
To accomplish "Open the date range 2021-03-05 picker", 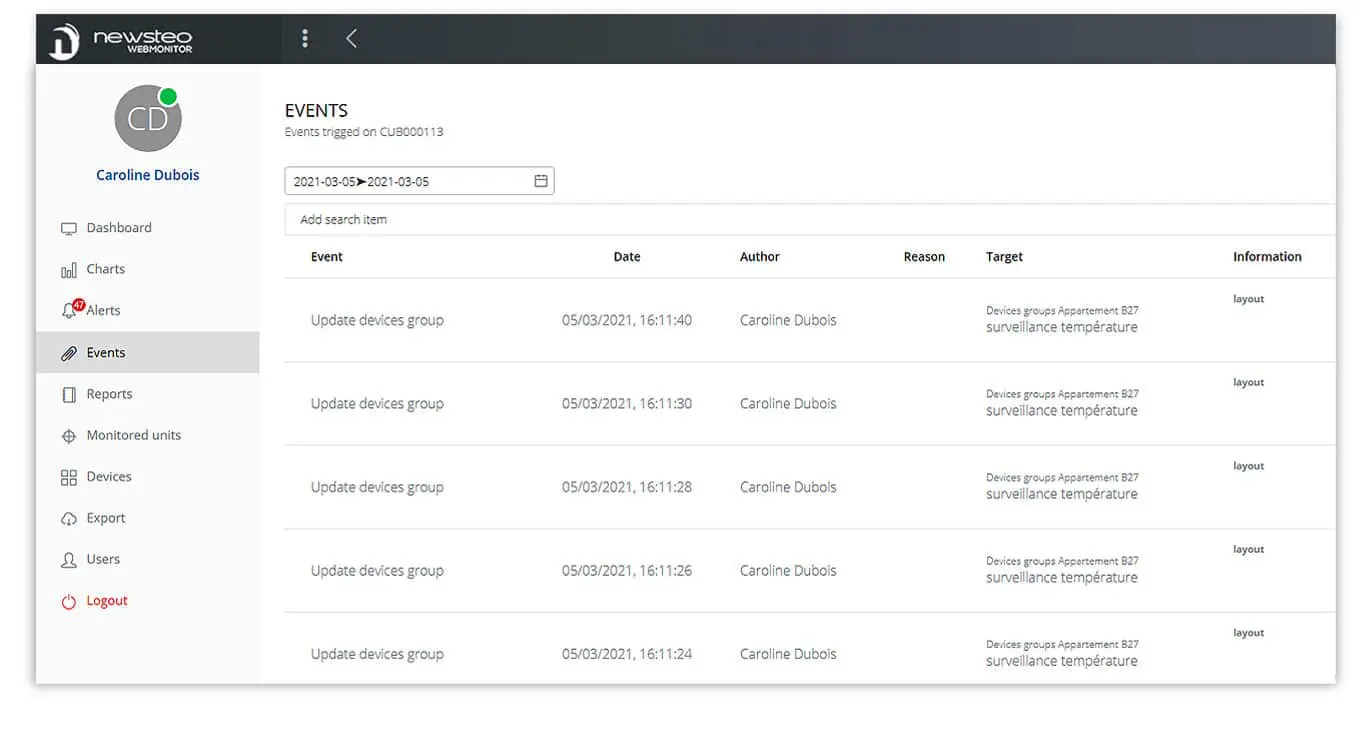I will 419,181.
